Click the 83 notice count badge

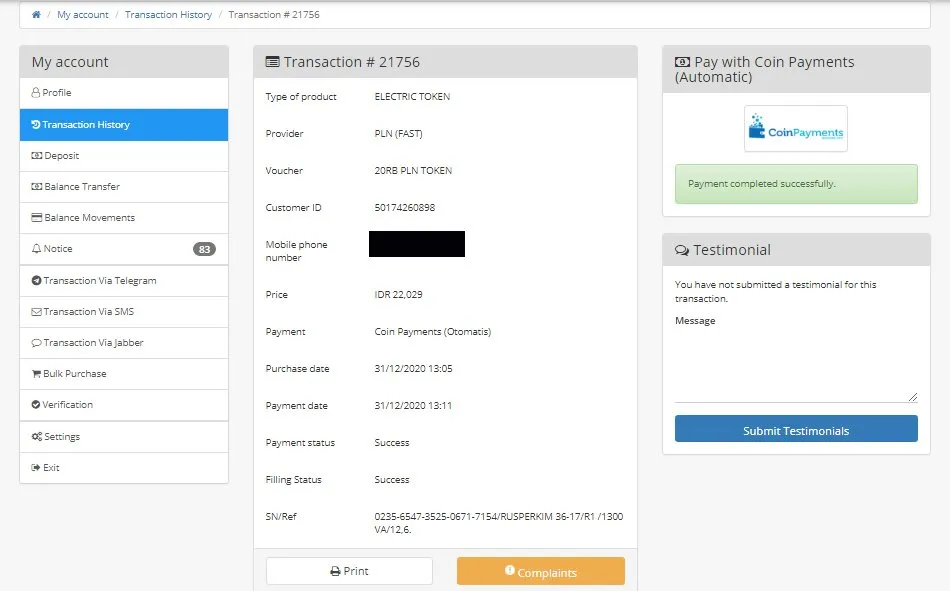pyautogui.click(x=204, y=249)
